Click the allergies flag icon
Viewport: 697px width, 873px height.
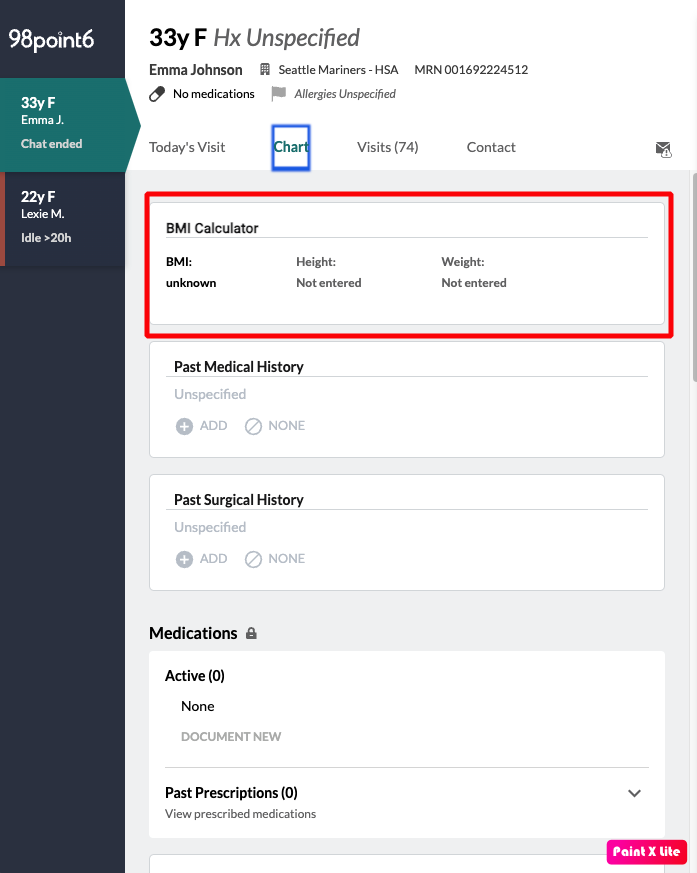coord(278,94)
